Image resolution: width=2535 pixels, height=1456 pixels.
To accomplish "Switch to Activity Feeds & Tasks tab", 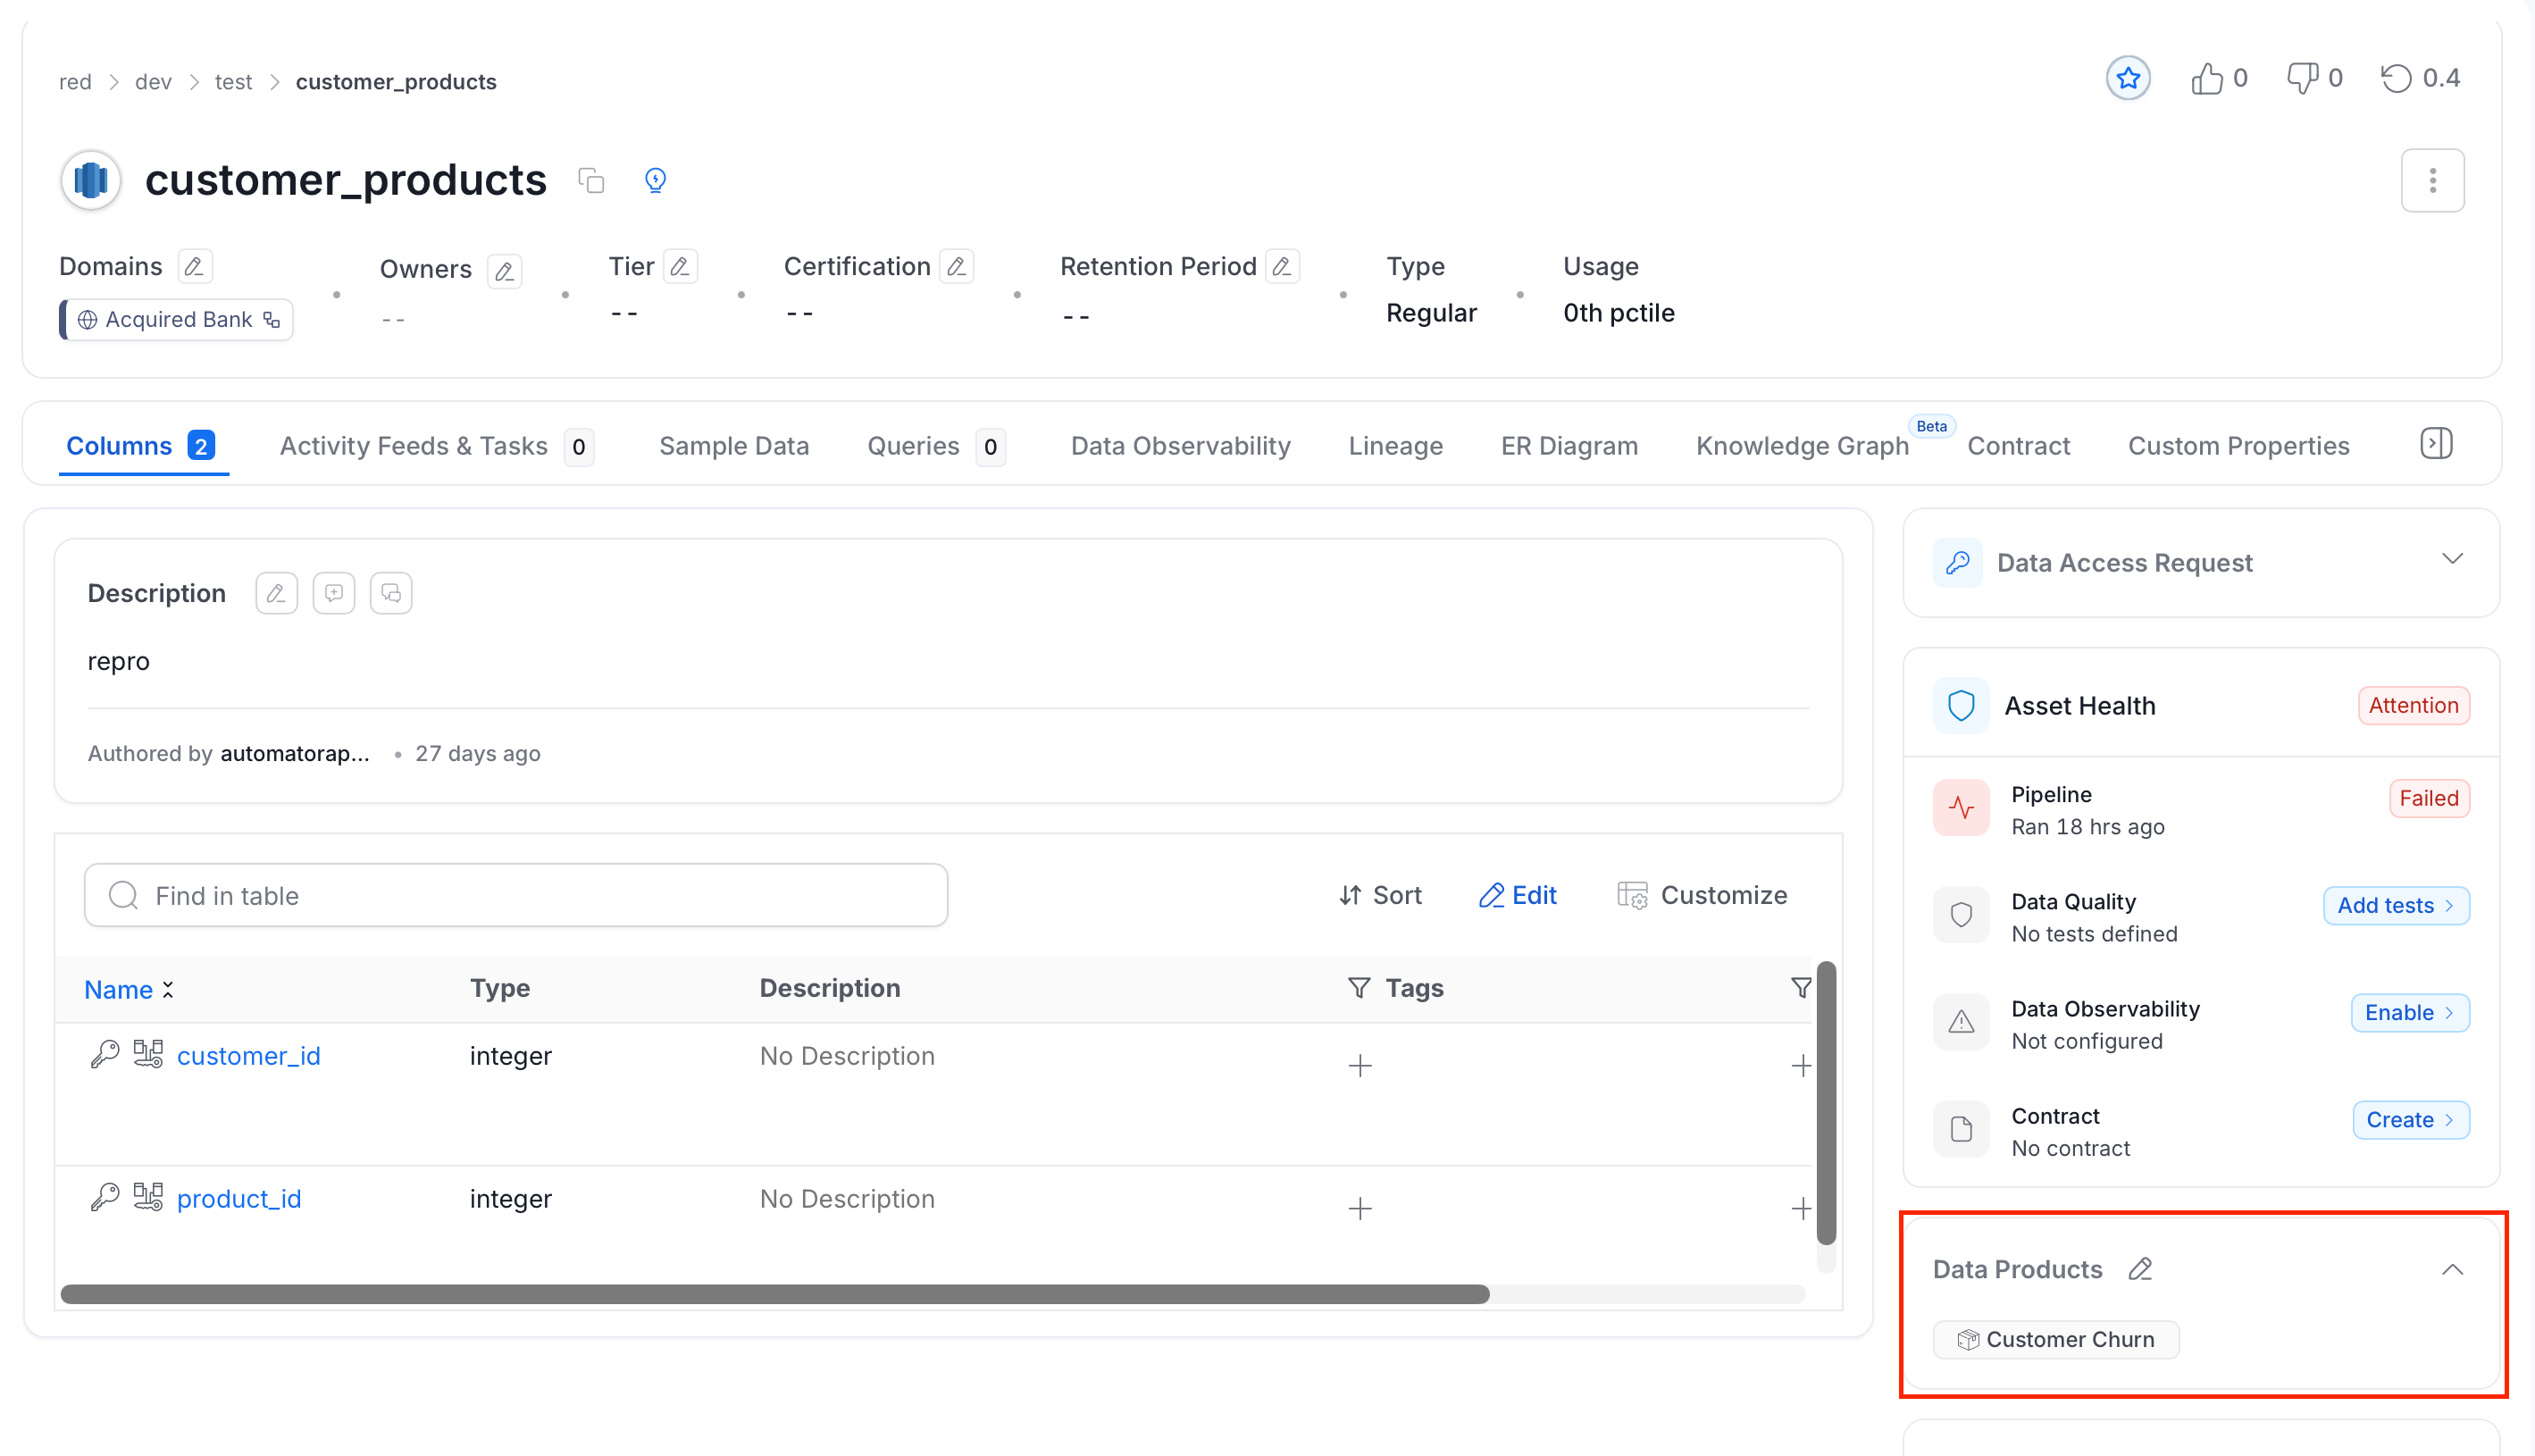I will (437, 446).
